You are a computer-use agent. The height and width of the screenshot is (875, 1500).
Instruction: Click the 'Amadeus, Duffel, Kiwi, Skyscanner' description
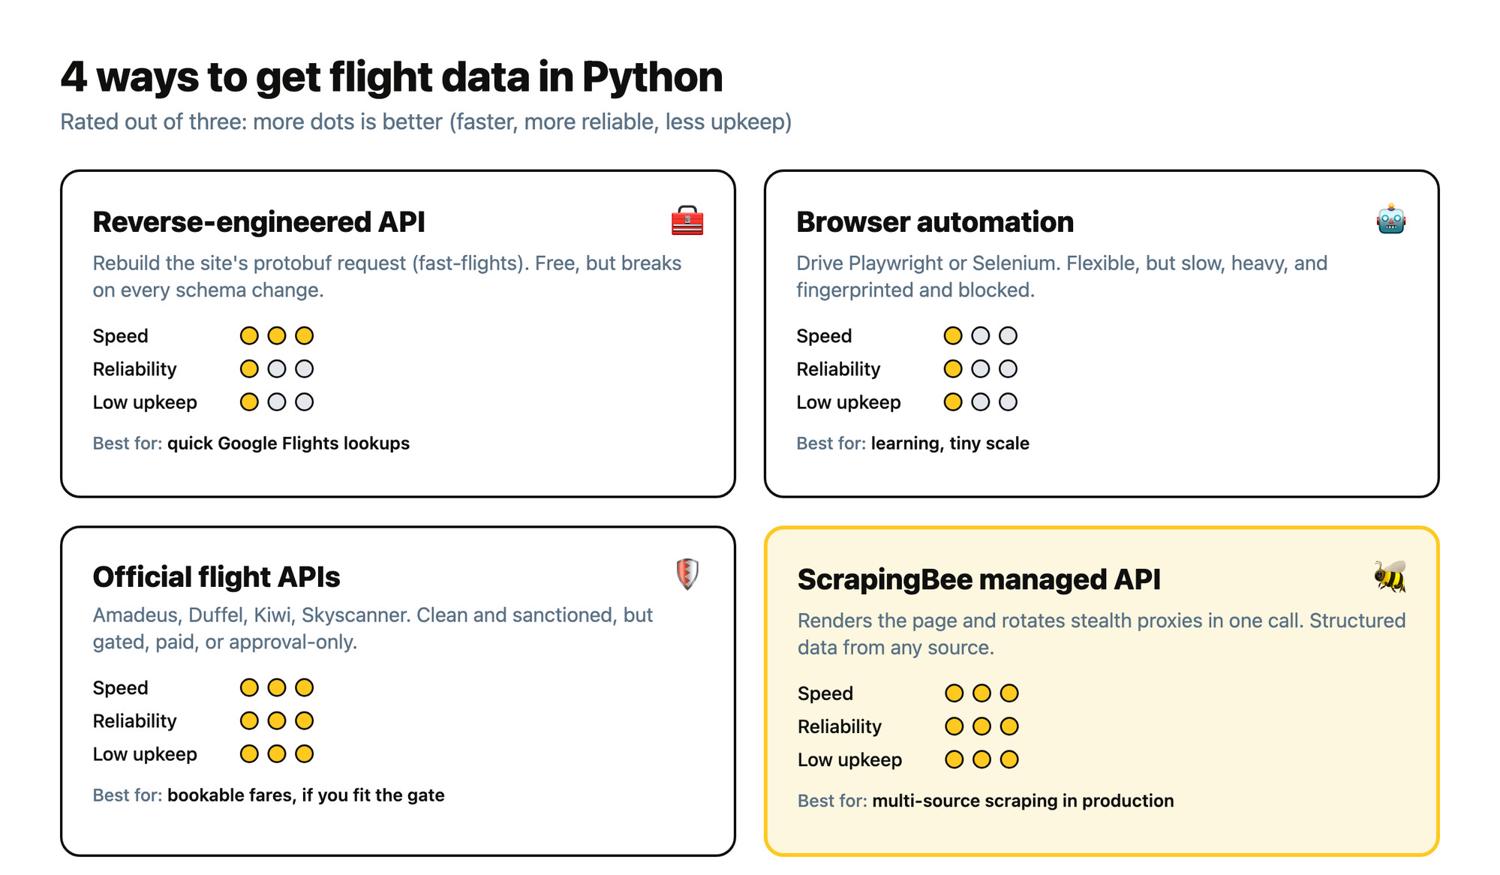pos(373,629)
